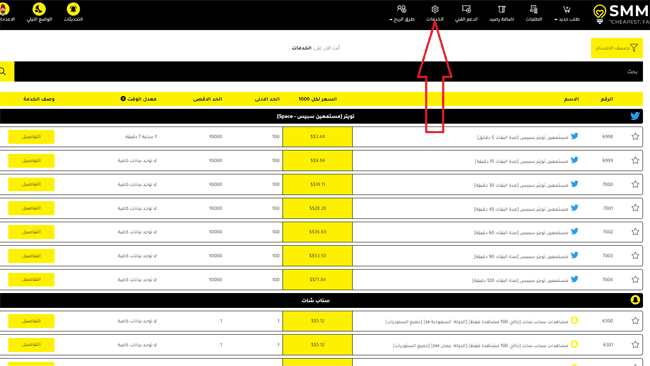Click Twitter bird icon in Space category header
Screen dimensions: 650x366
coord(635,116)
